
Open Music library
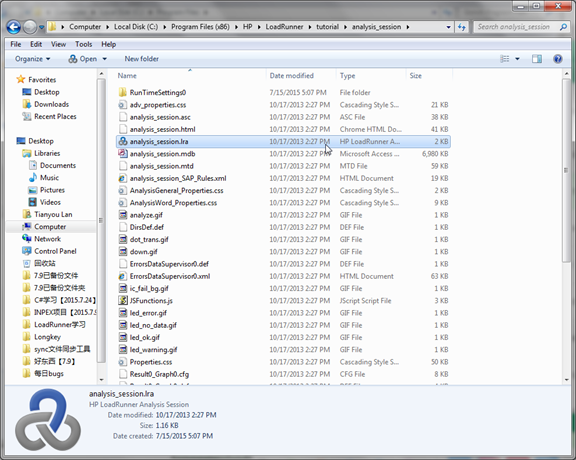click(49, 177)
